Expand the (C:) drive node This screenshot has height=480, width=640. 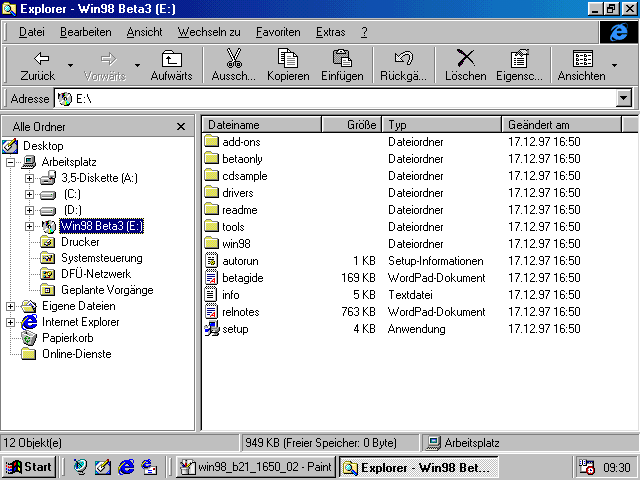pyautogui.click(x=29, y=194)
